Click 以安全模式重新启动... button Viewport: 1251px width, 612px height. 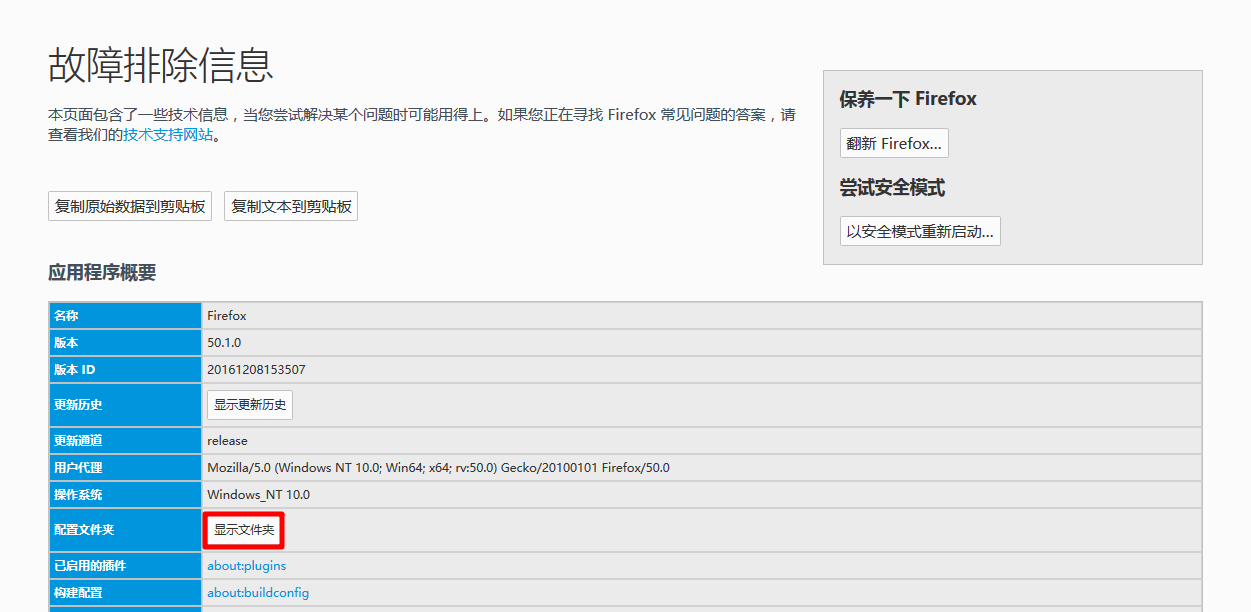(x=920, y=231)
